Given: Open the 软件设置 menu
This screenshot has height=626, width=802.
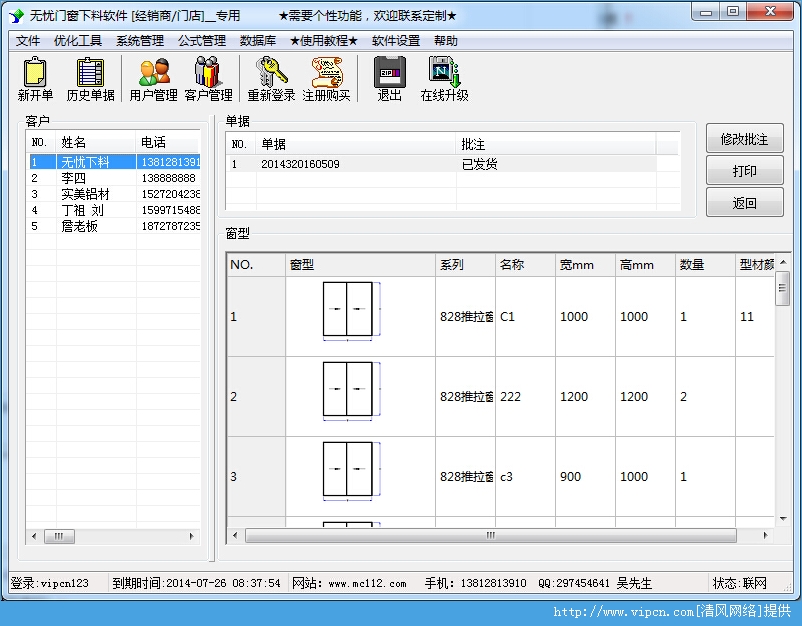Looking at the screenshot, I should (x=396, y=41).
